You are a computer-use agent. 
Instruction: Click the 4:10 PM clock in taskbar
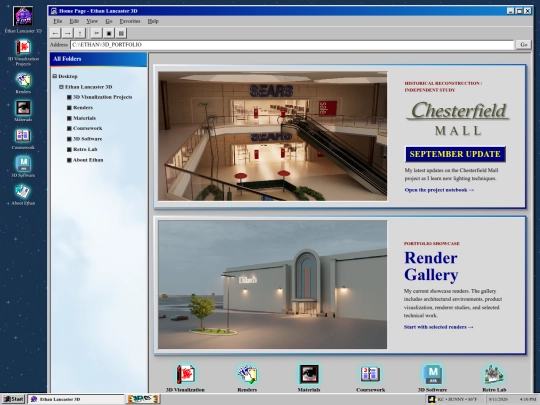pyautogui.click(x=528, y=399)
